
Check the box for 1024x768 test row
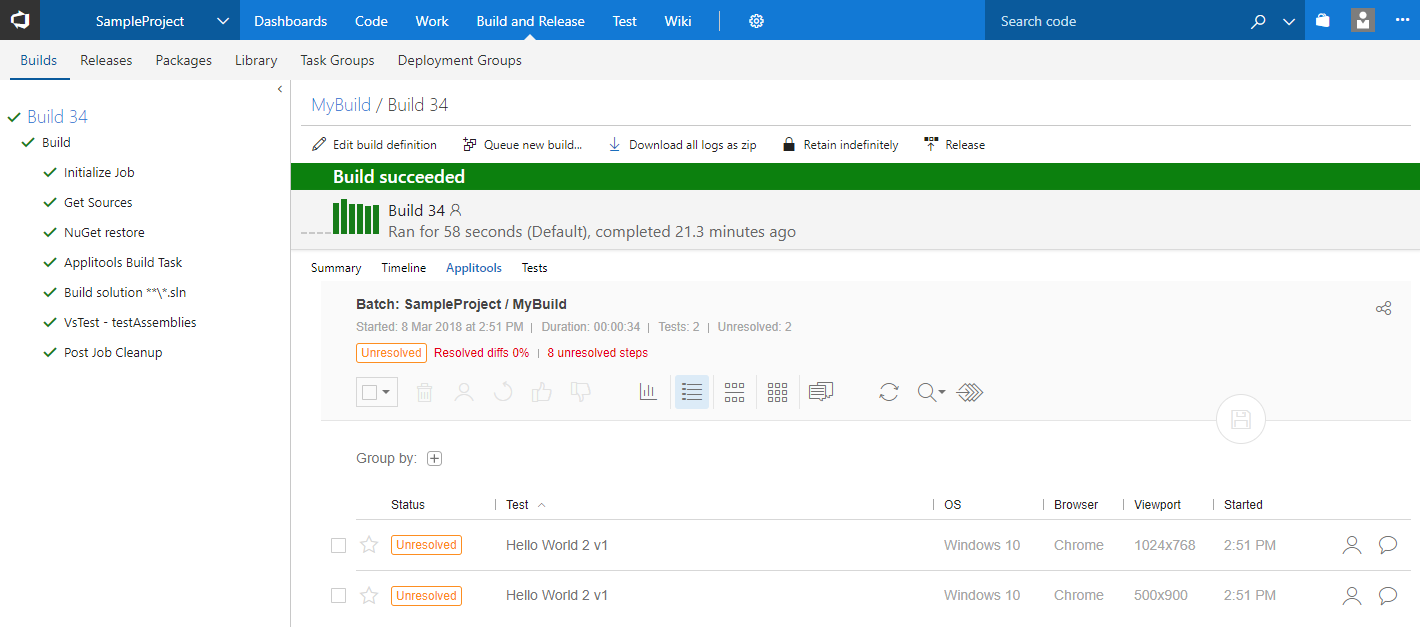(338, 545)
